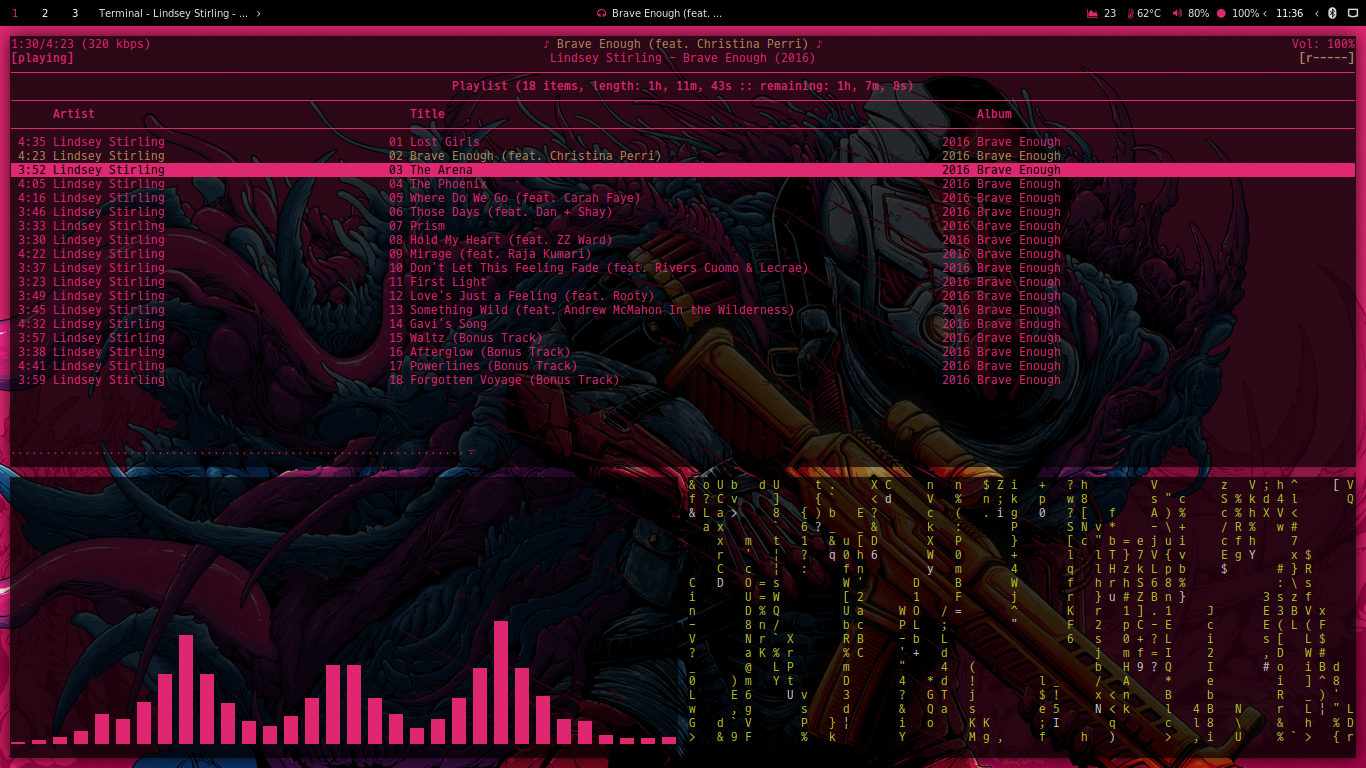Image resolution: width=1366 pixels, height=768 pixels.
Task: Click thermometer temperature icon
Action: coord(1131,13)
